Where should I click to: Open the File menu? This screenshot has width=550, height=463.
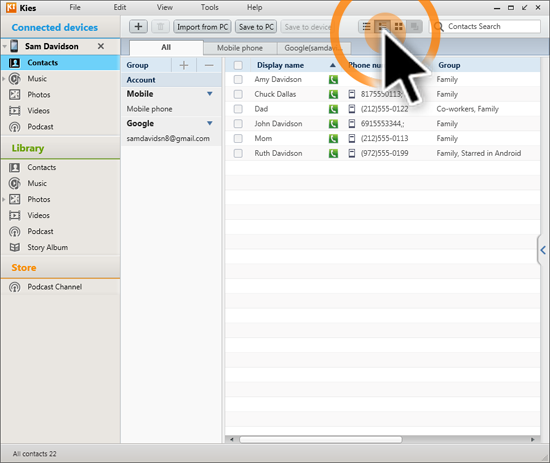point(75,7)
